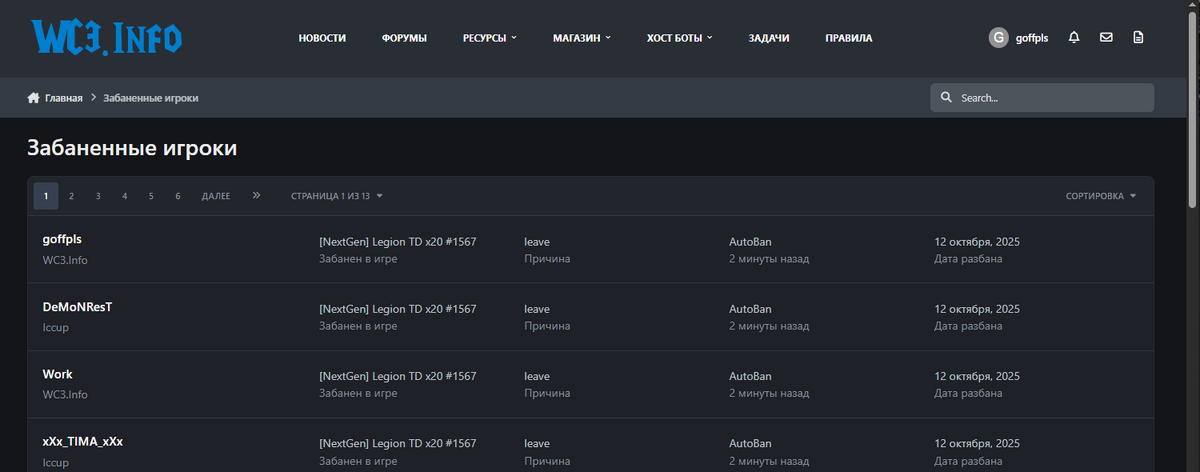Click the Далее next page button
The image size is (1200, 472).
tap(216, 196)
